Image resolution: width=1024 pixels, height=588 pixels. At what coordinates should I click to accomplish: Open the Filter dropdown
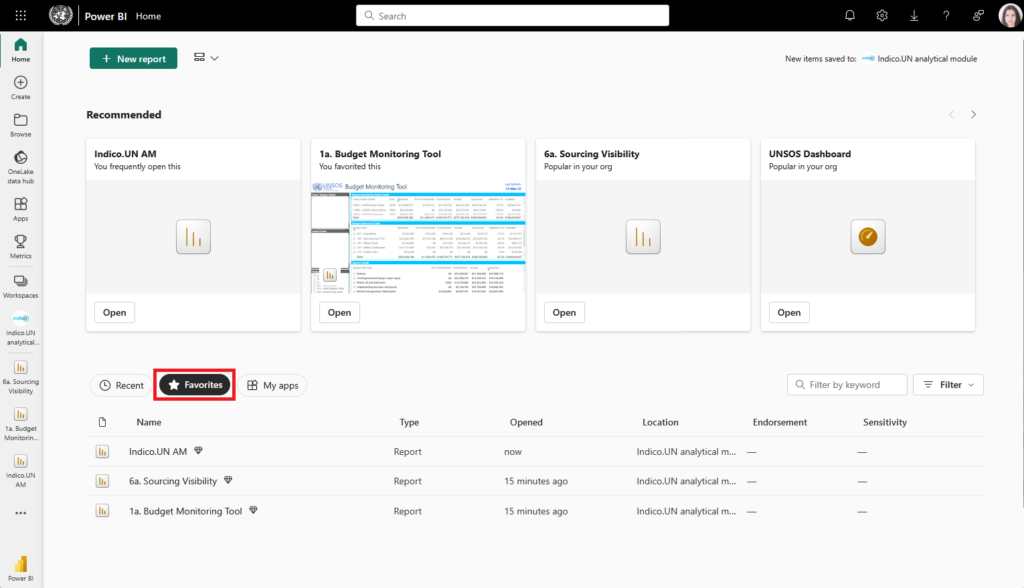948,385
